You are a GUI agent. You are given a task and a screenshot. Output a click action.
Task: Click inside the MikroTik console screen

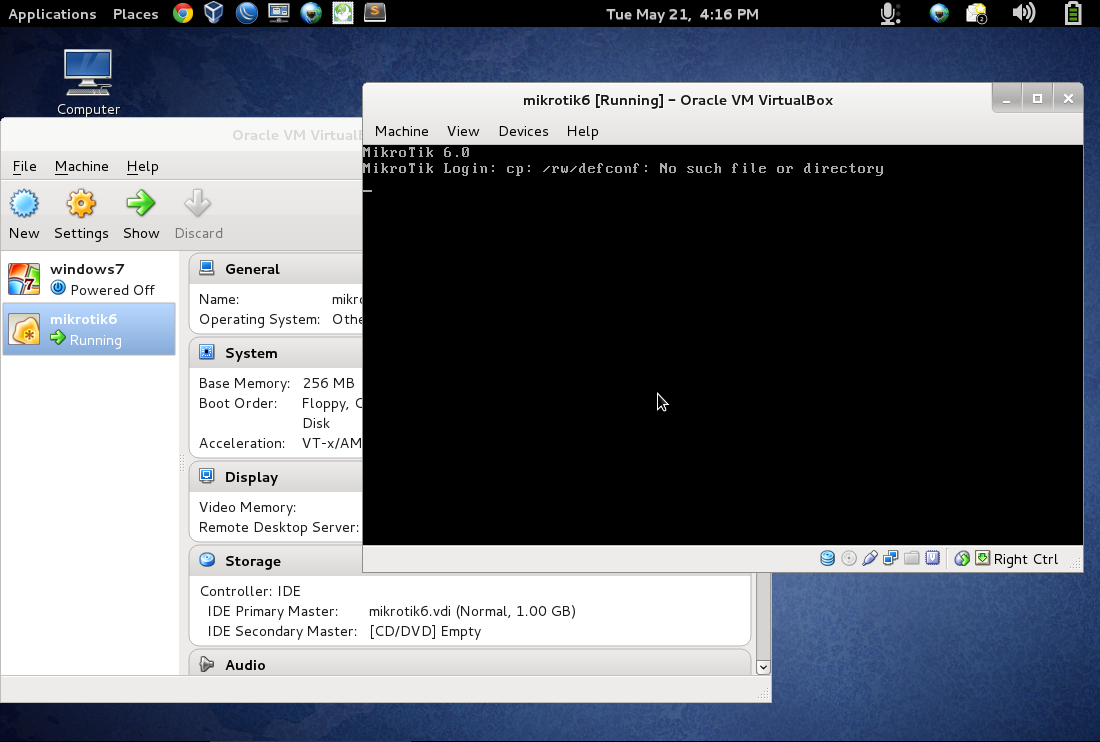coord(723,345)
